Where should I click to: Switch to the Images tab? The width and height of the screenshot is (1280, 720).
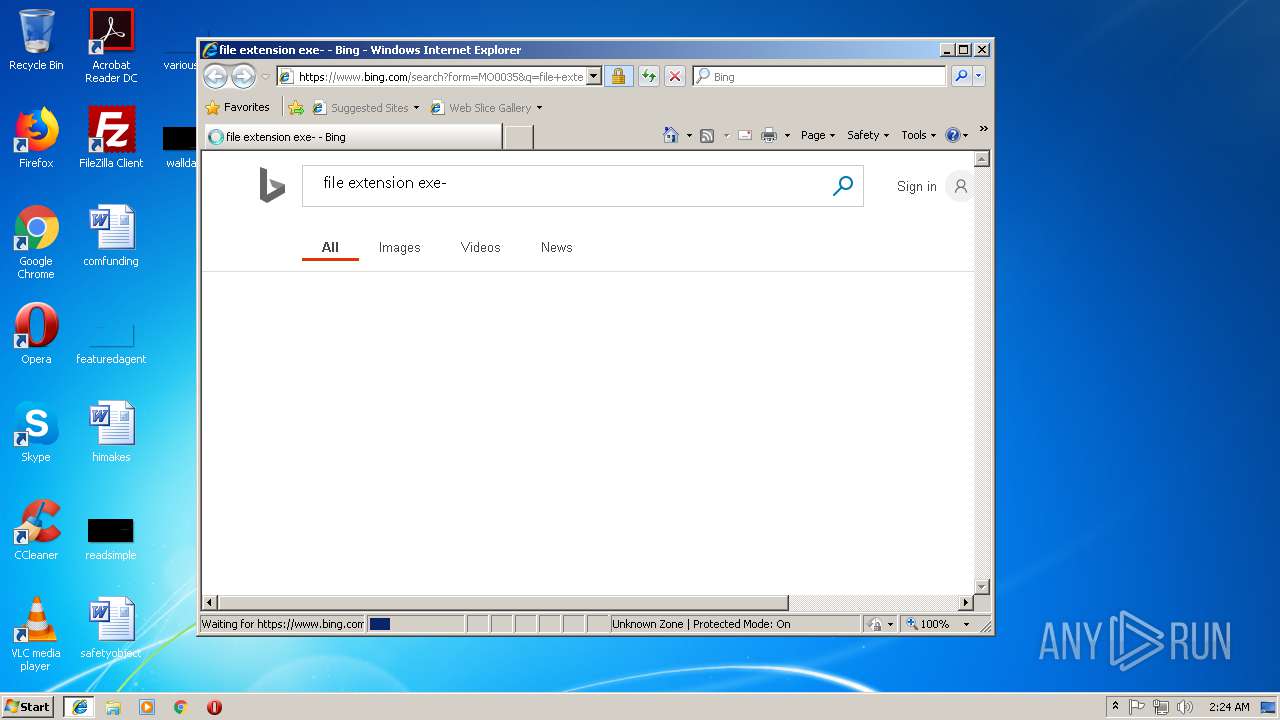point(399,248)
